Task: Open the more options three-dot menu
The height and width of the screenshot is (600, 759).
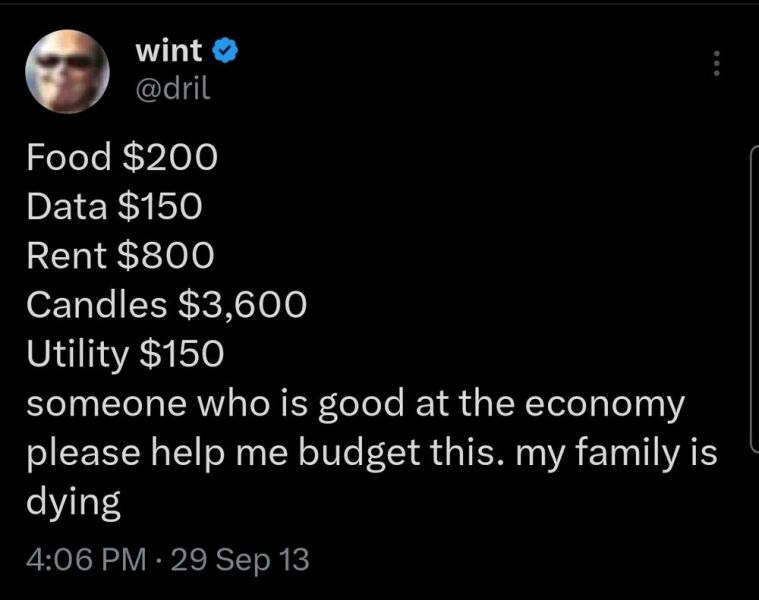Action: [x=715, y=64]
